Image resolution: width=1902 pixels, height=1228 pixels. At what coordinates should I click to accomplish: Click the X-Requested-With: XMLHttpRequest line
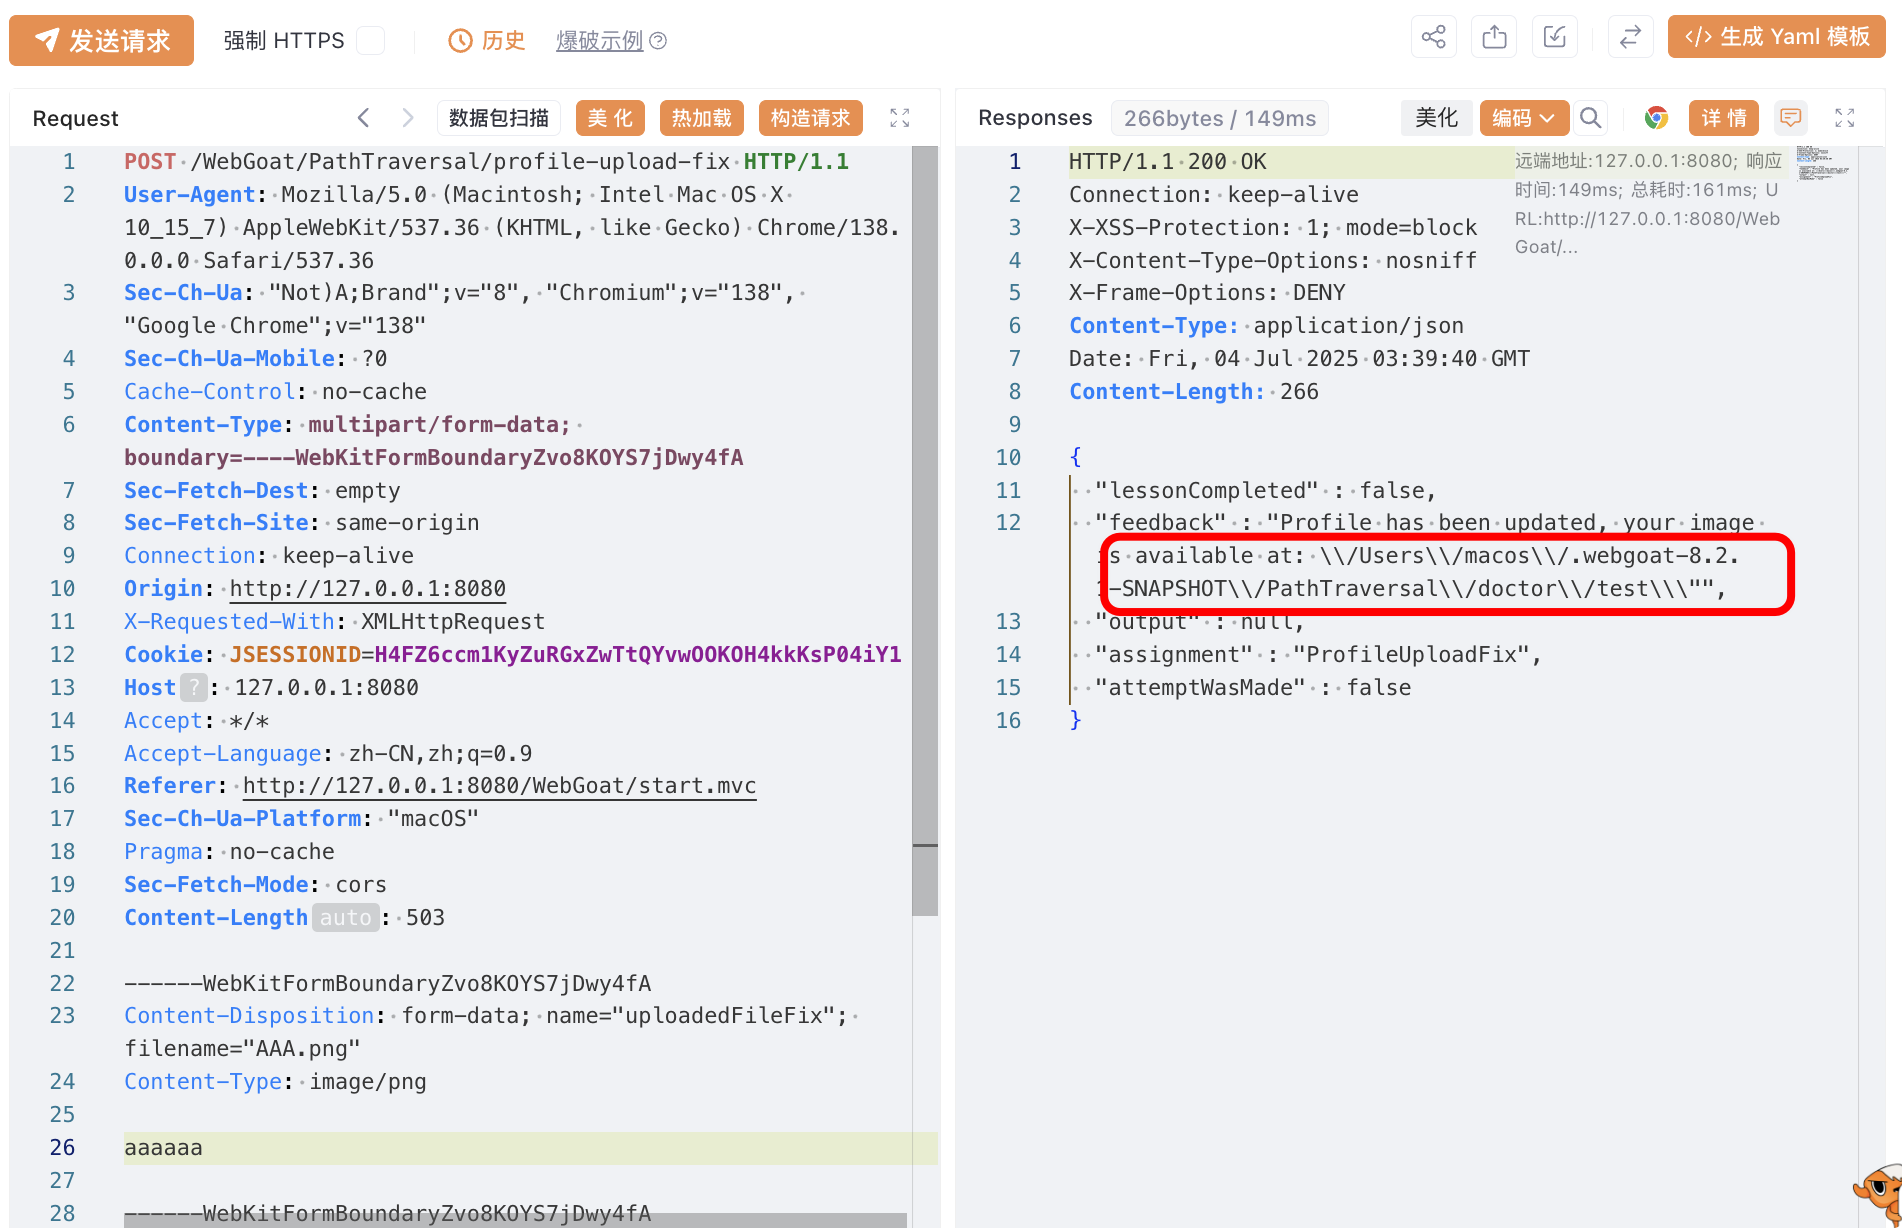tap(334, 622)
